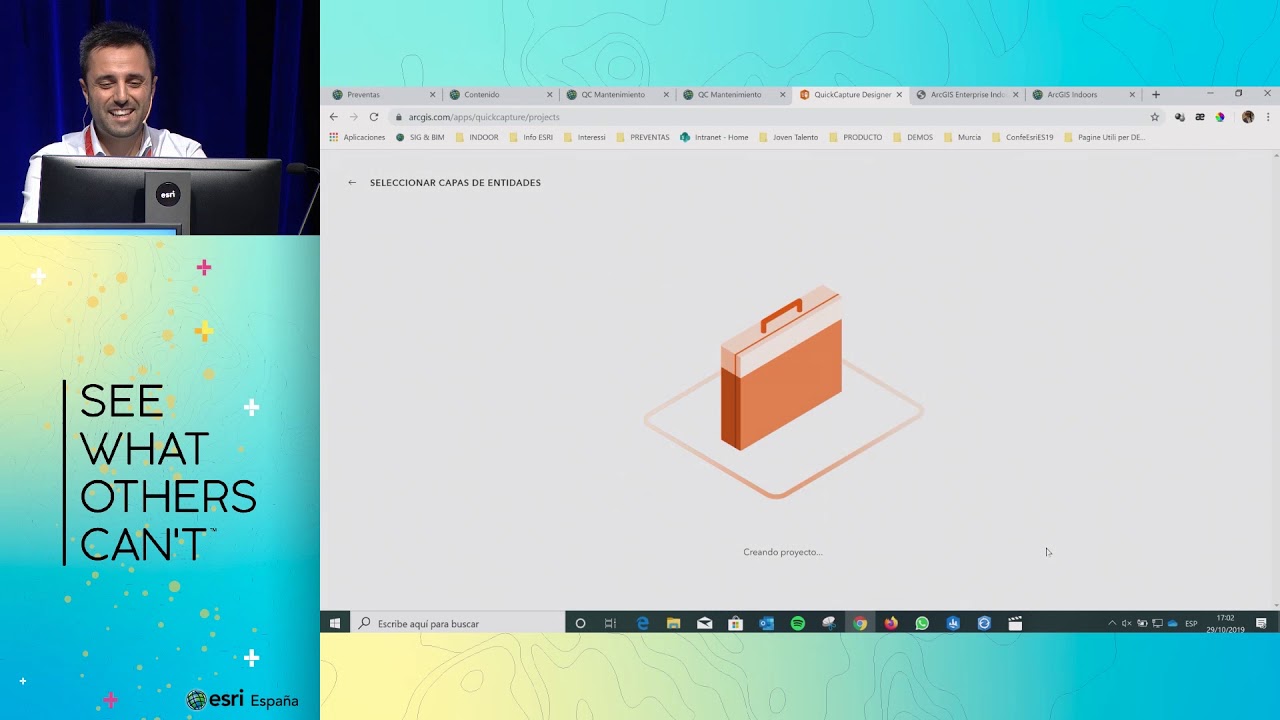Show hidden system tray icons
The width and height of the screenshot is (1280, 720).
1112,623
